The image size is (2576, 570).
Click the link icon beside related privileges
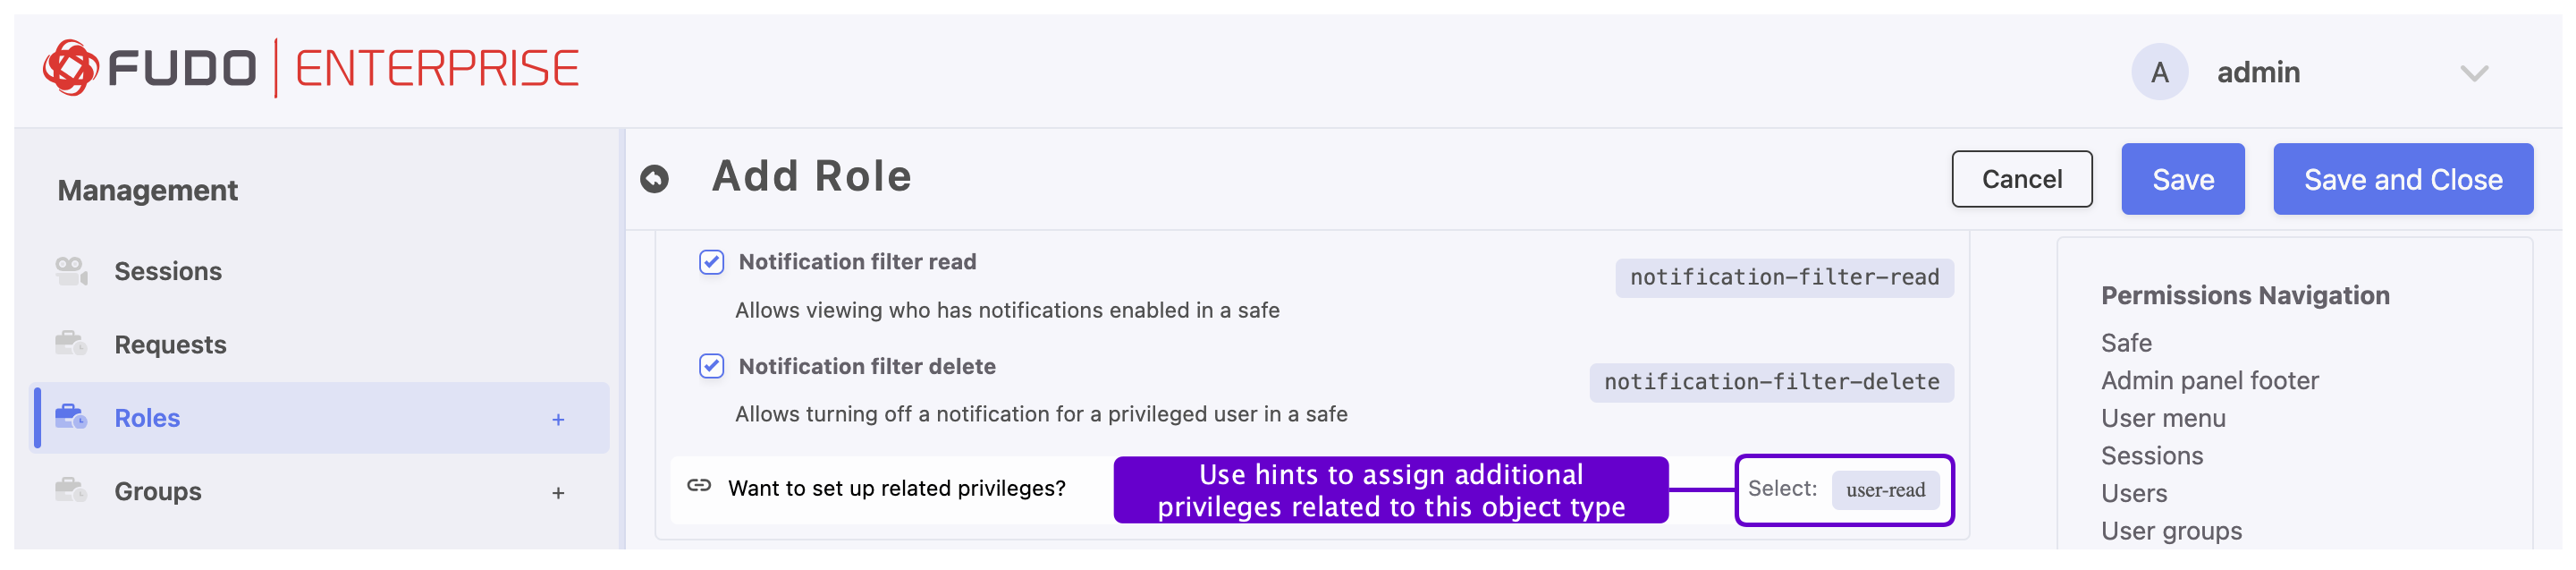699,487
